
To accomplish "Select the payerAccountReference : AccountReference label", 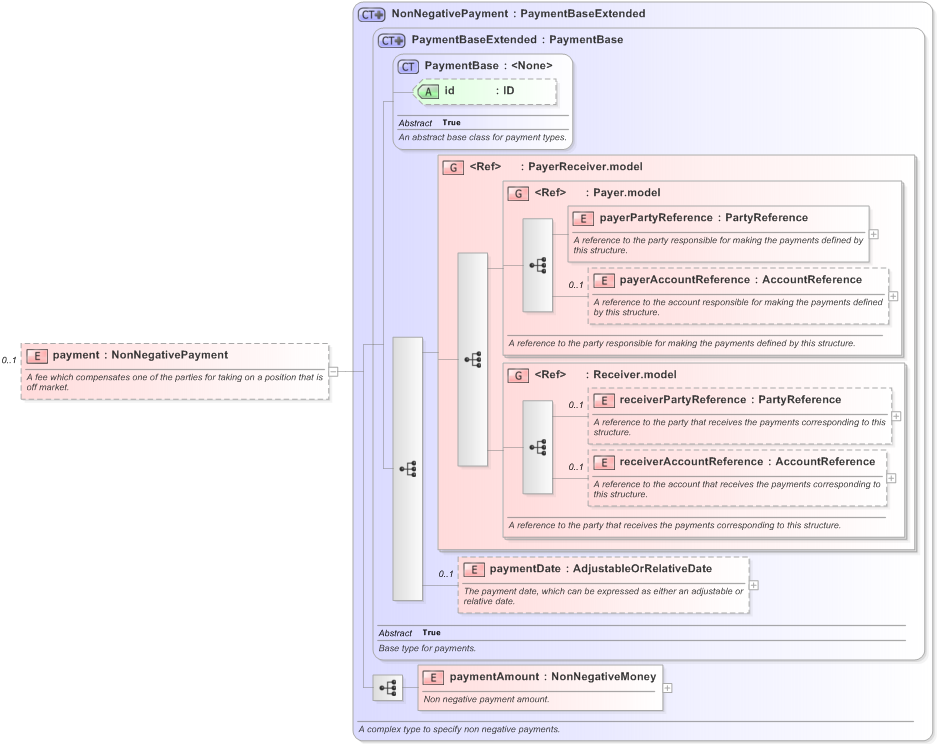I will point(740,280).
